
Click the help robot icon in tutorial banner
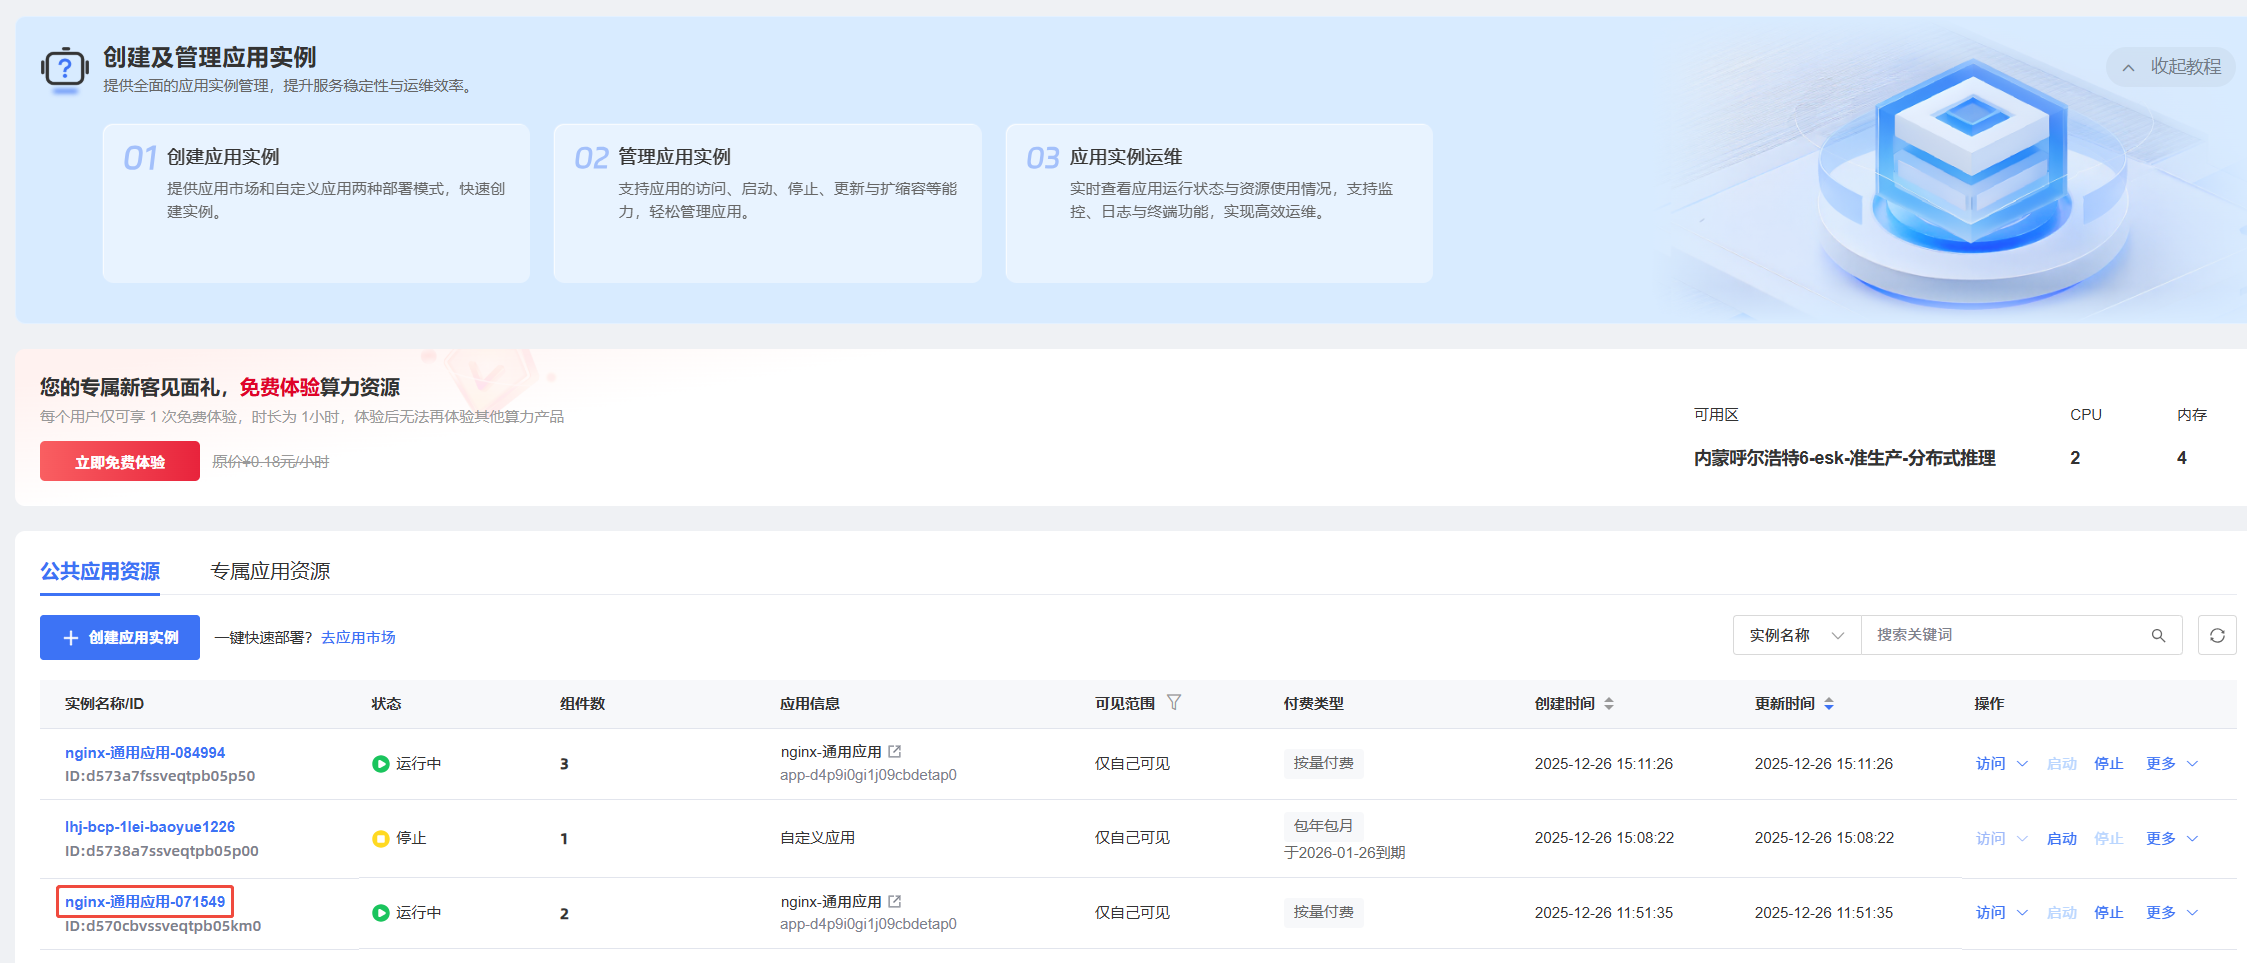[x=65, y=70]
